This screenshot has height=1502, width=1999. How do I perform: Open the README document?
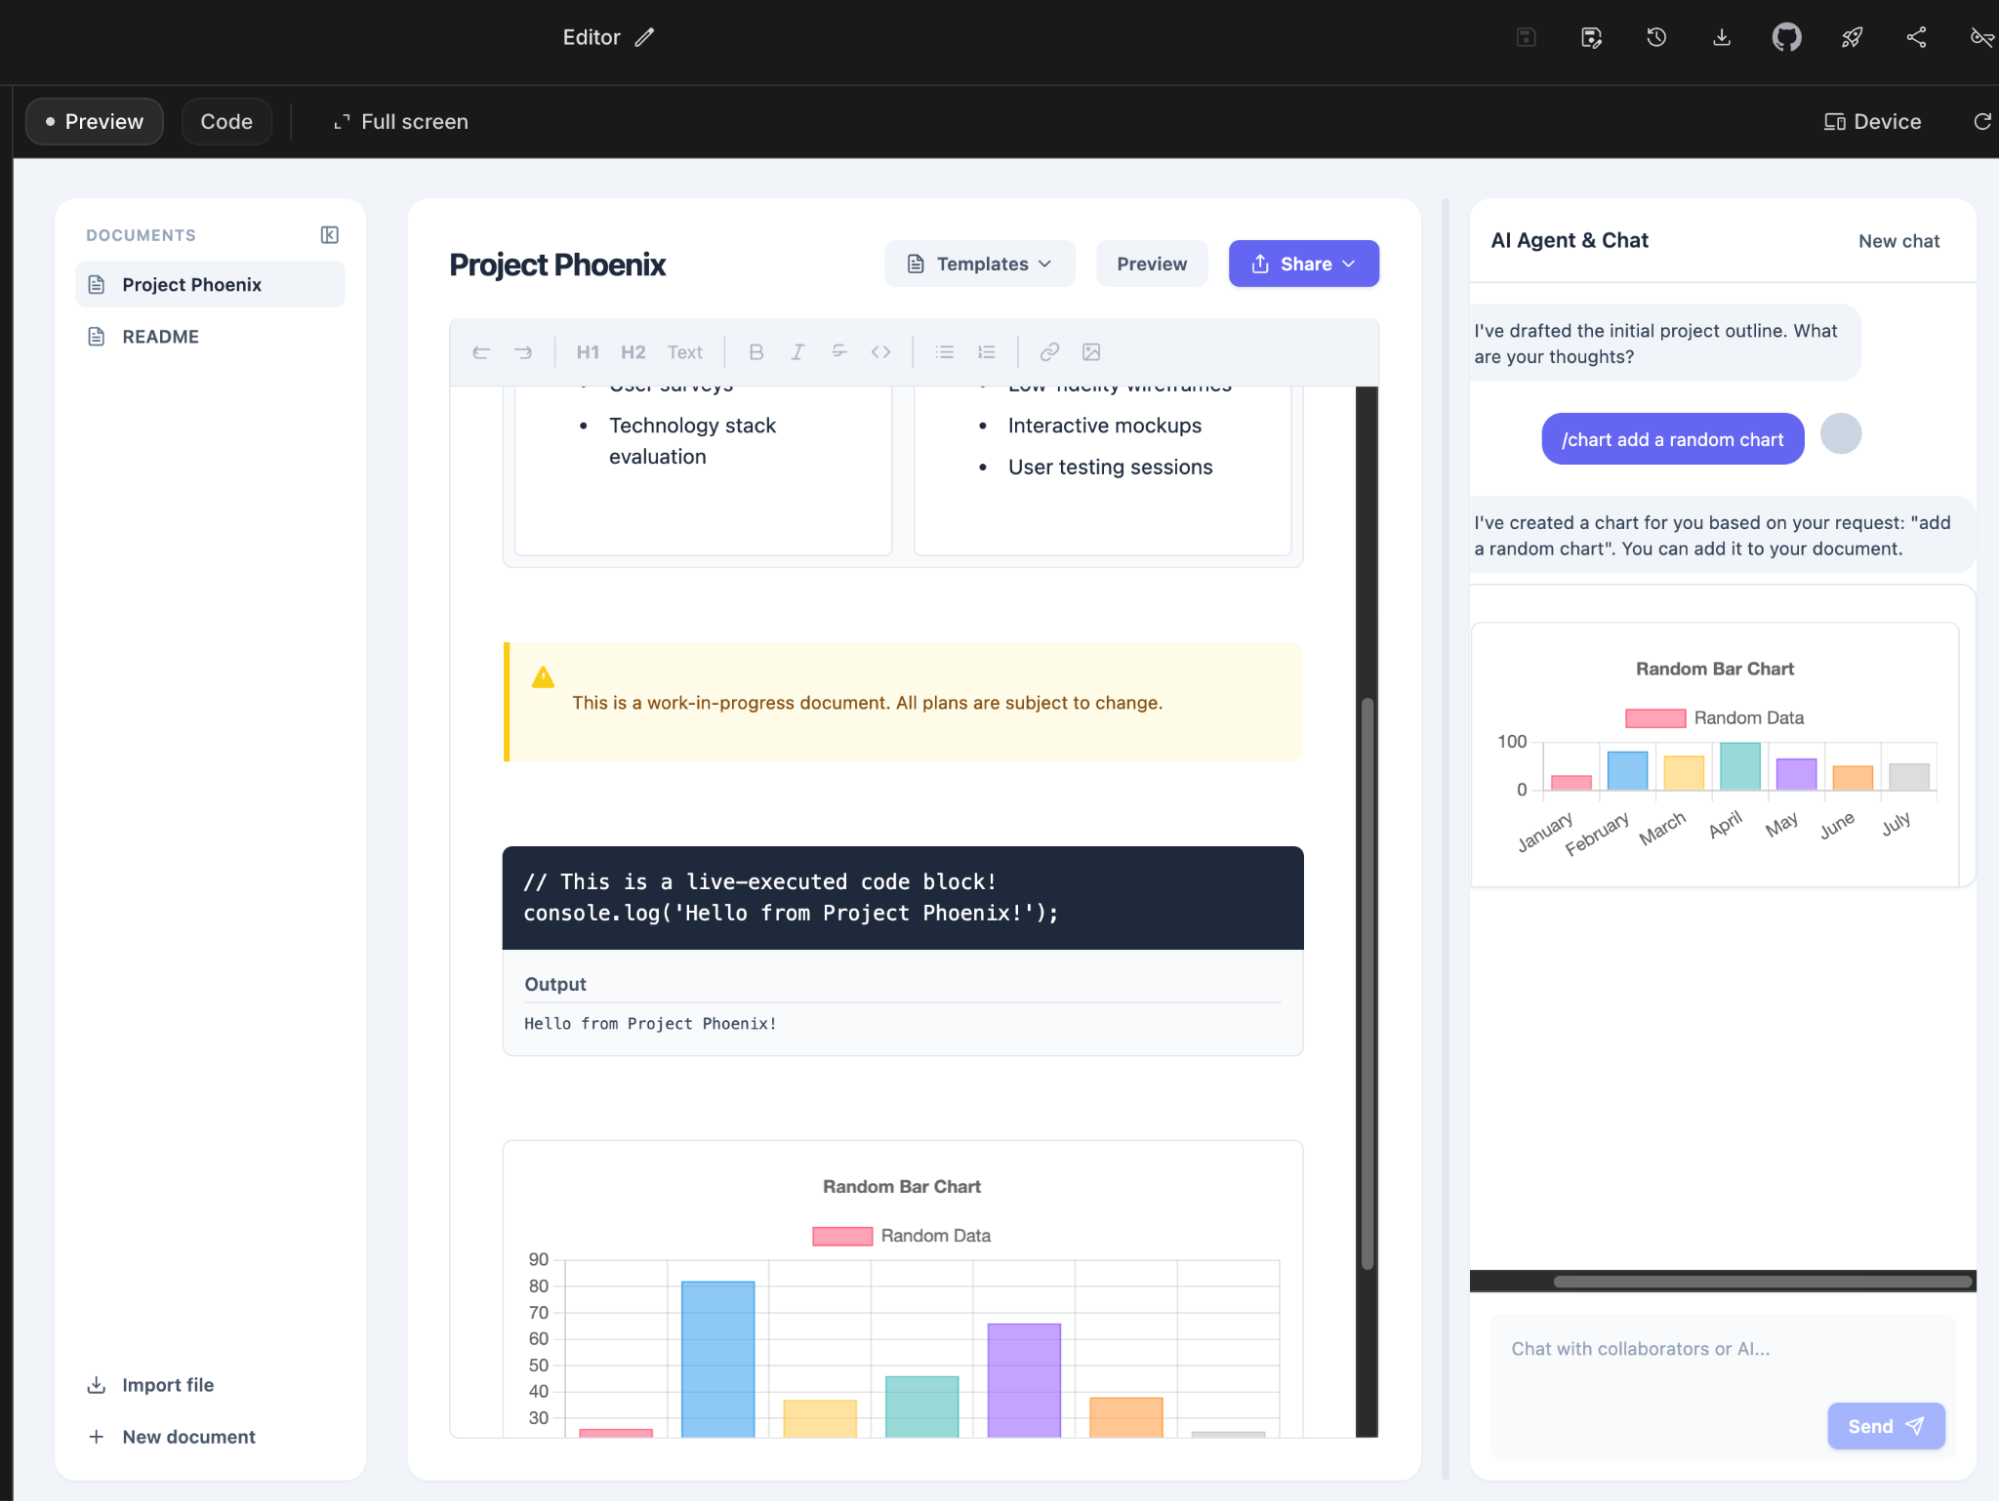pos(160,337)
